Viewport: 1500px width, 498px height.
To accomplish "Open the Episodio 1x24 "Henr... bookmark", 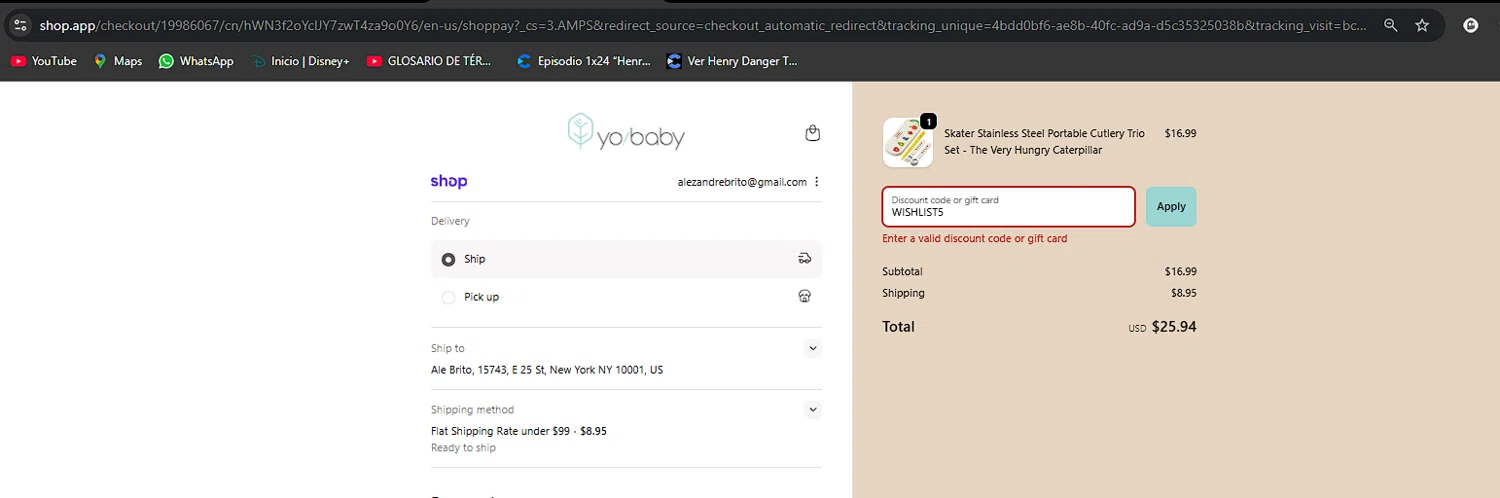I will (x=584, y=61).
